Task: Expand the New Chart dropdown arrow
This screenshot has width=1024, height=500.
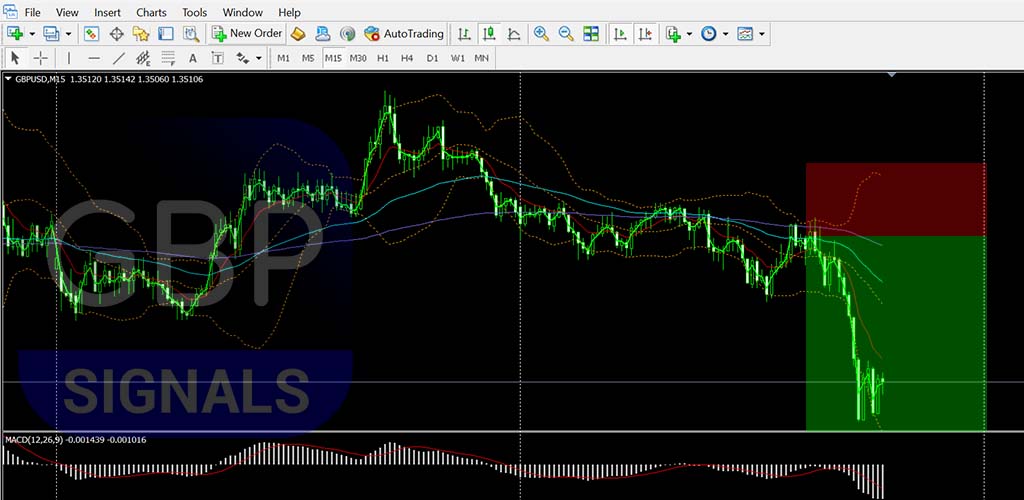Action: (31, 33)
